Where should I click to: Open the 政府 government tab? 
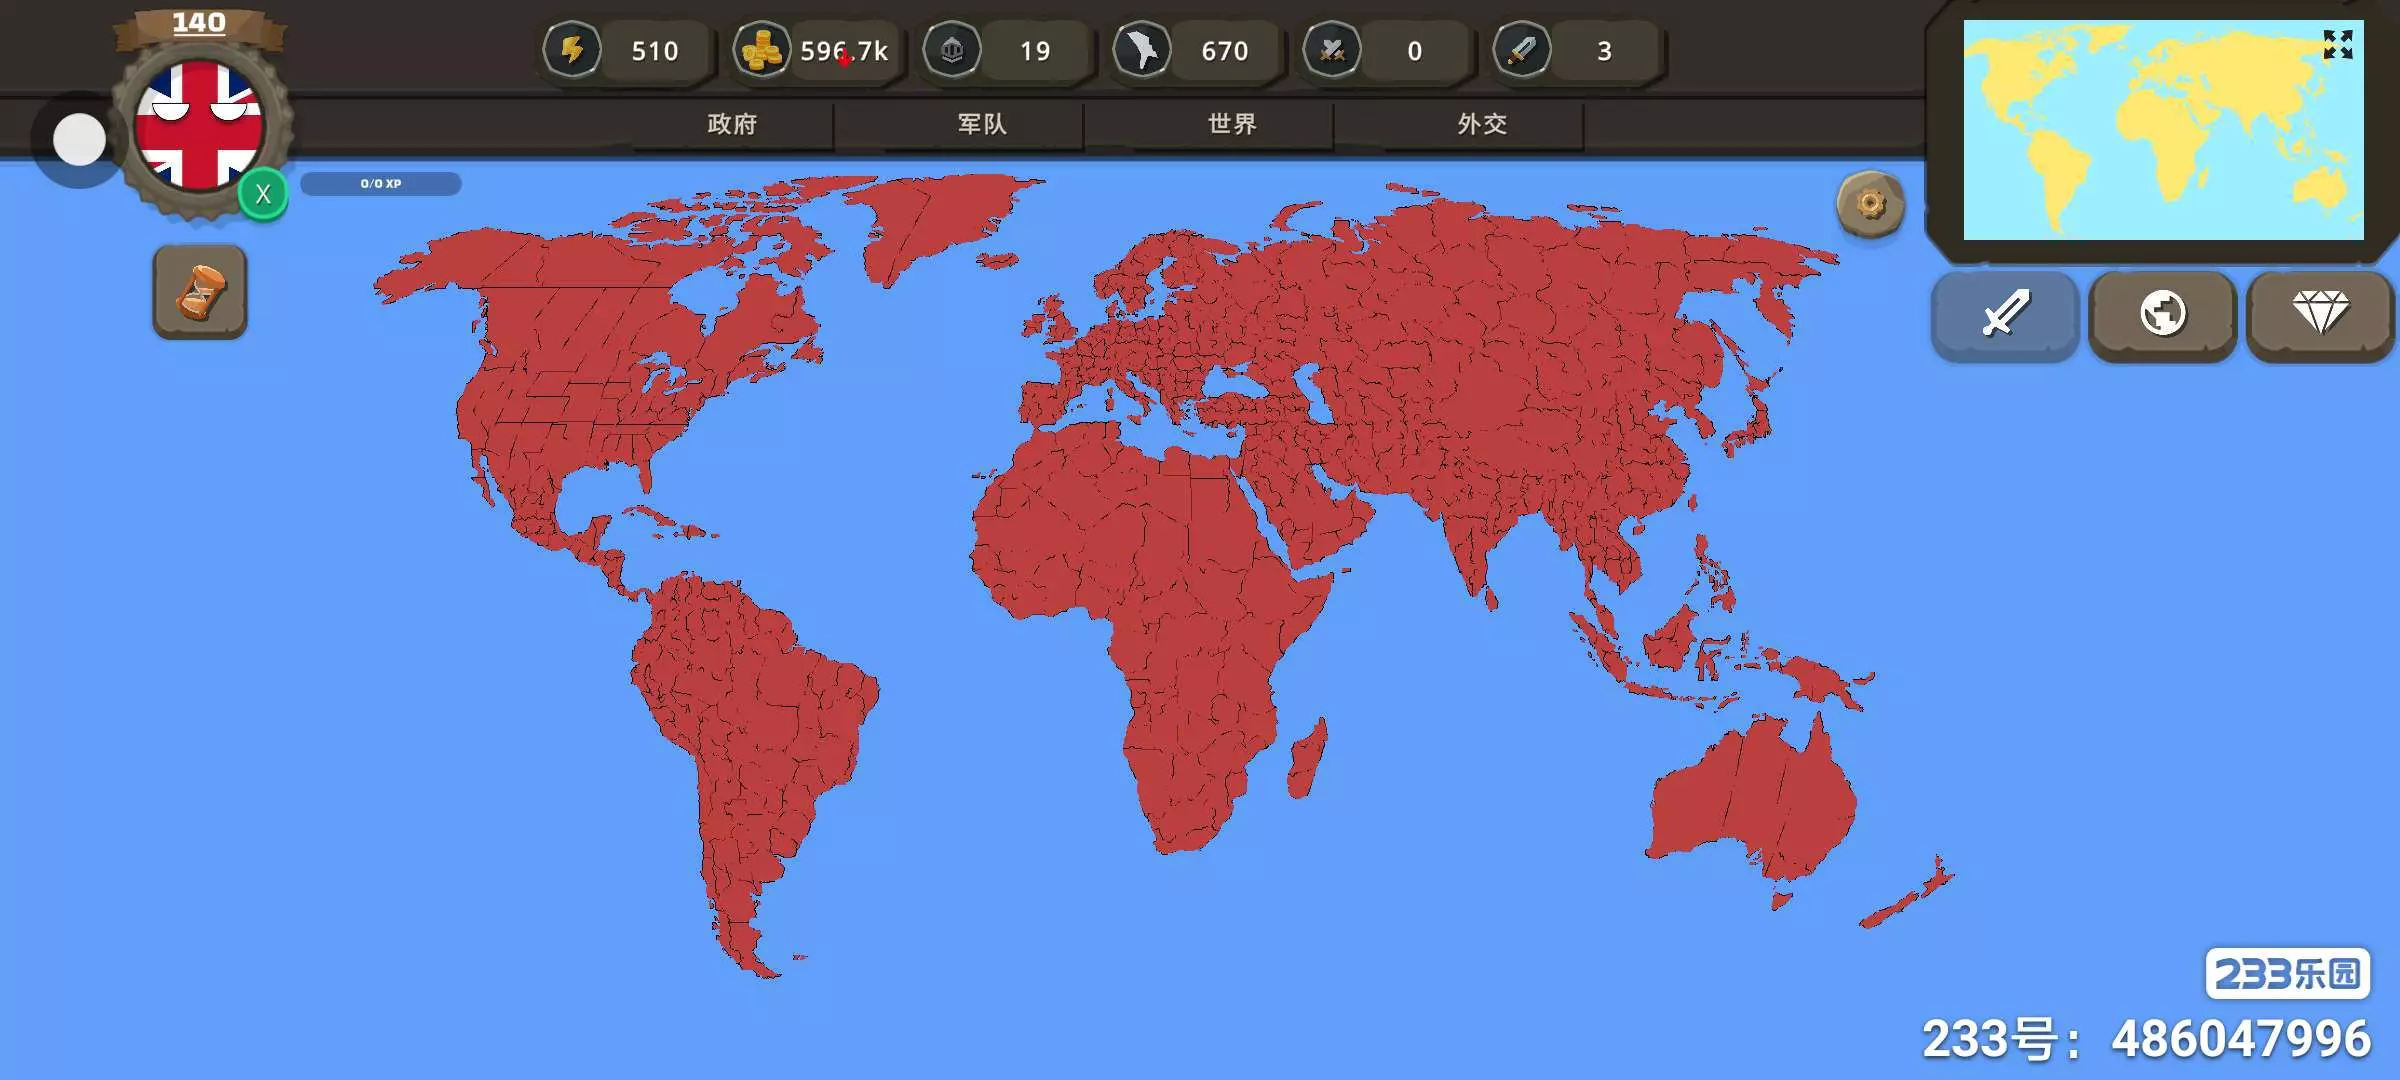tap(732, 124)
